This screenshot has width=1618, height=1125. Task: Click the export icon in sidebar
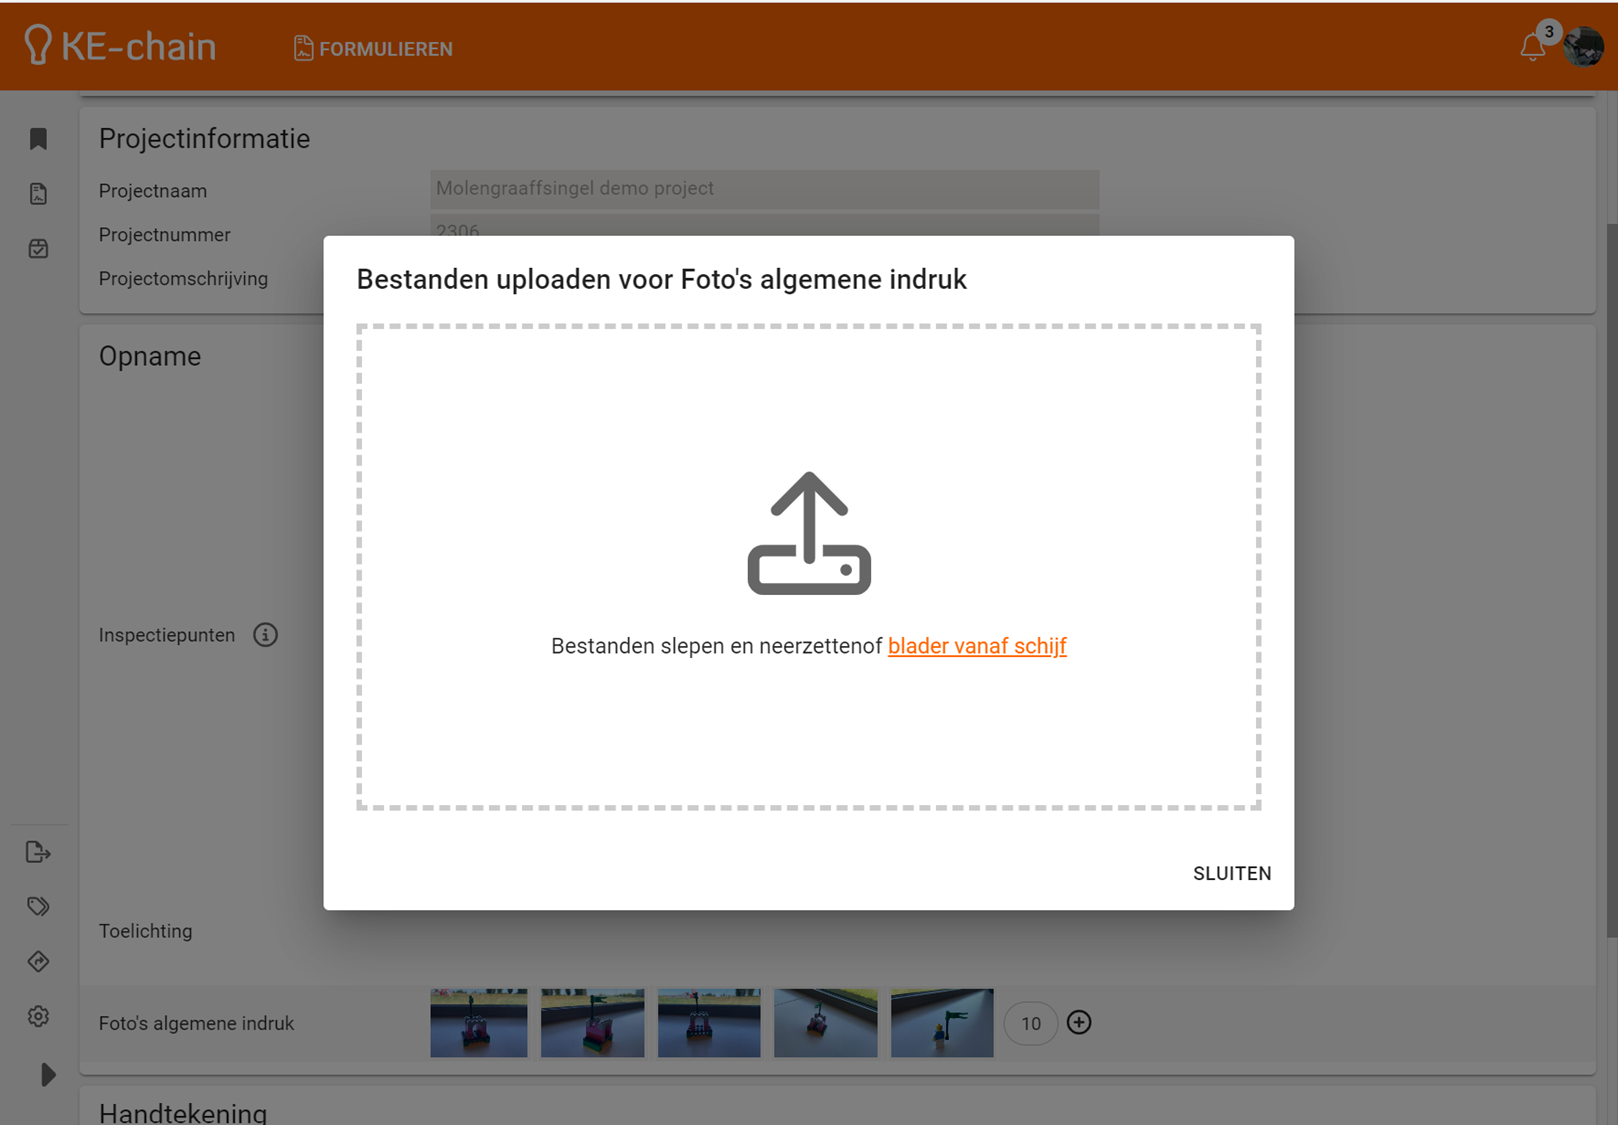(x=38, y=852)
